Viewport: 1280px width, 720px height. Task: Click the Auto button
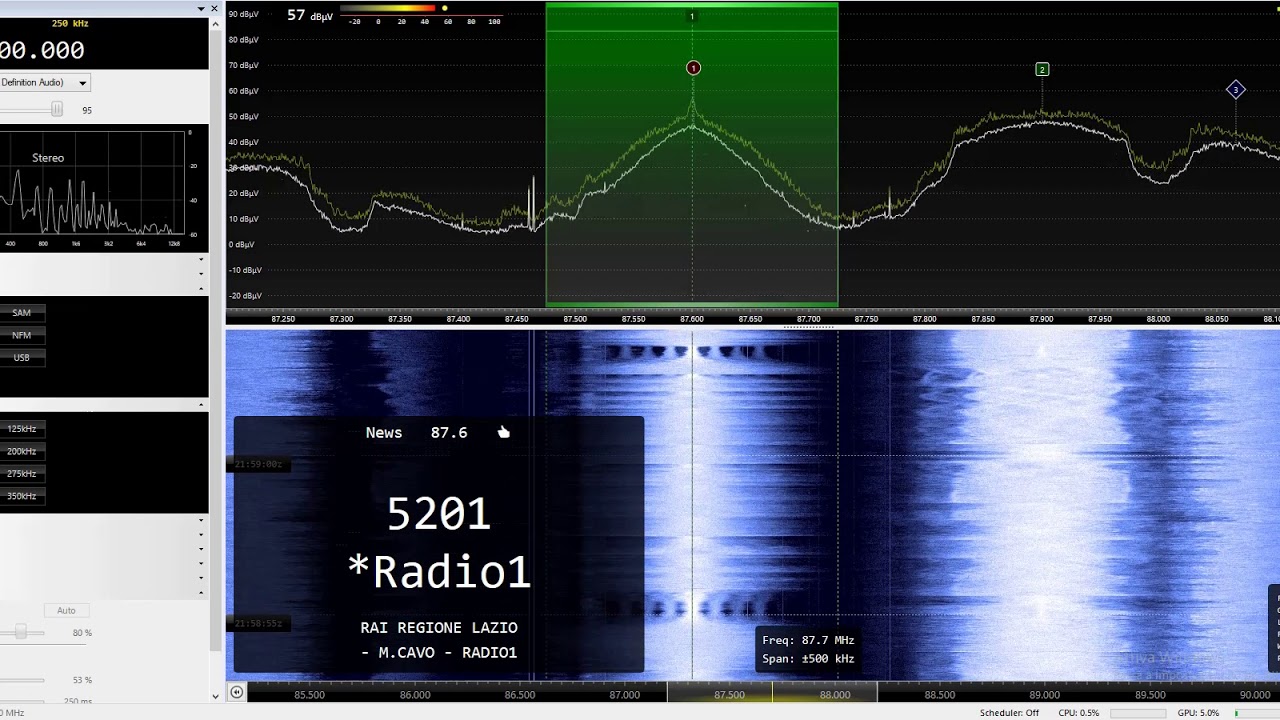click(66, 610)
